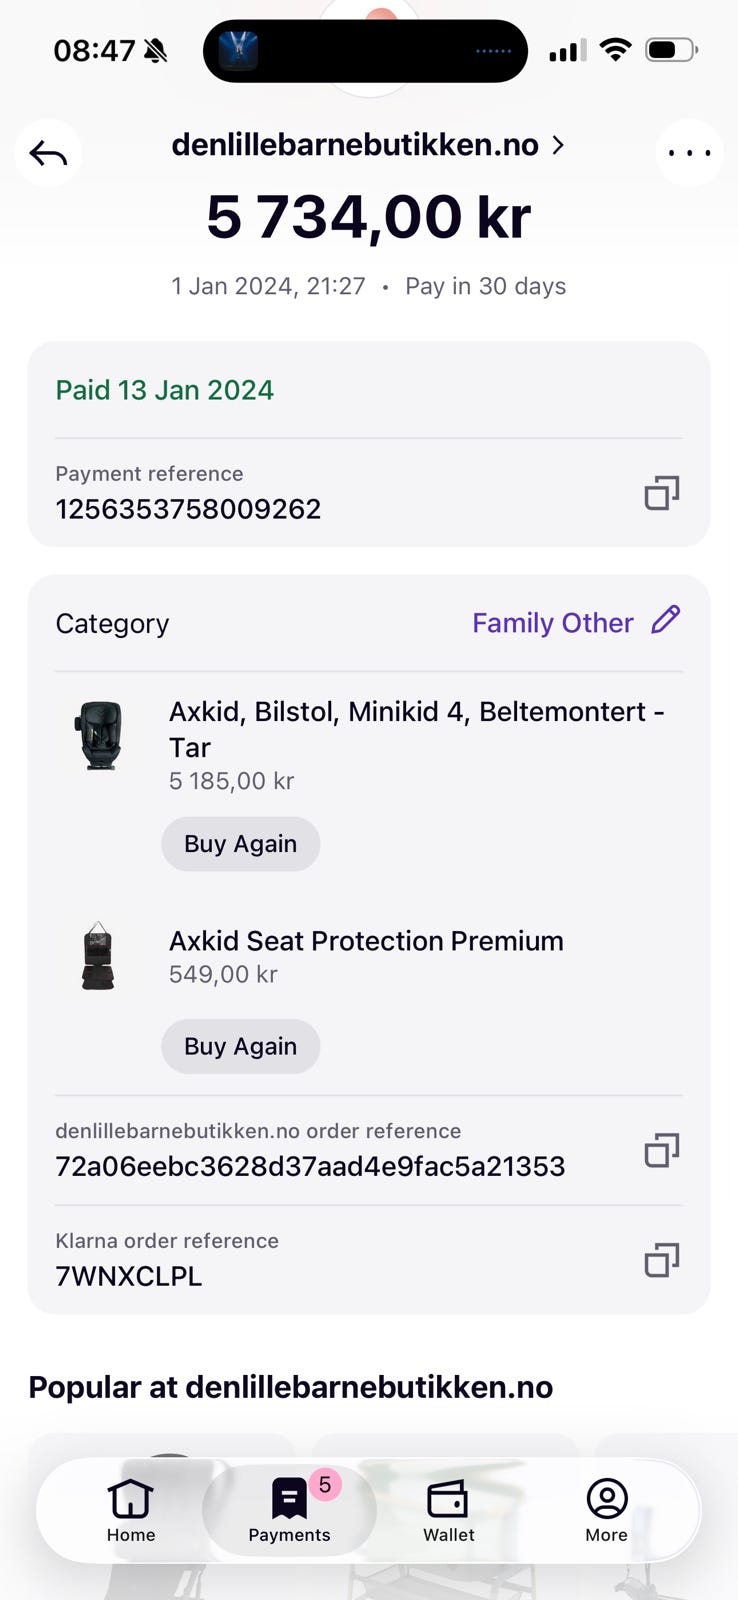Viewport: 738px width, 1600px height.
Task: Tap the Paid 13 Jan 2024 status
Action: [164, 390]
